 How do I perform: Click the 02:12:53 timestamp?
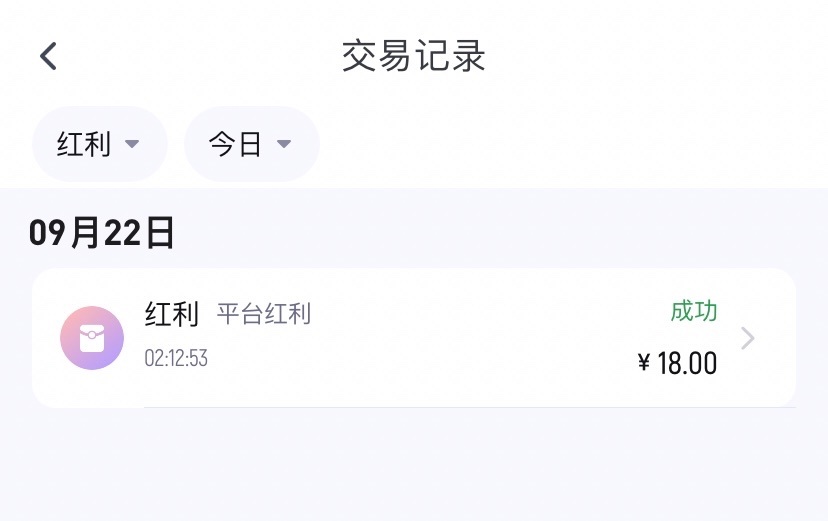[176, 358]
